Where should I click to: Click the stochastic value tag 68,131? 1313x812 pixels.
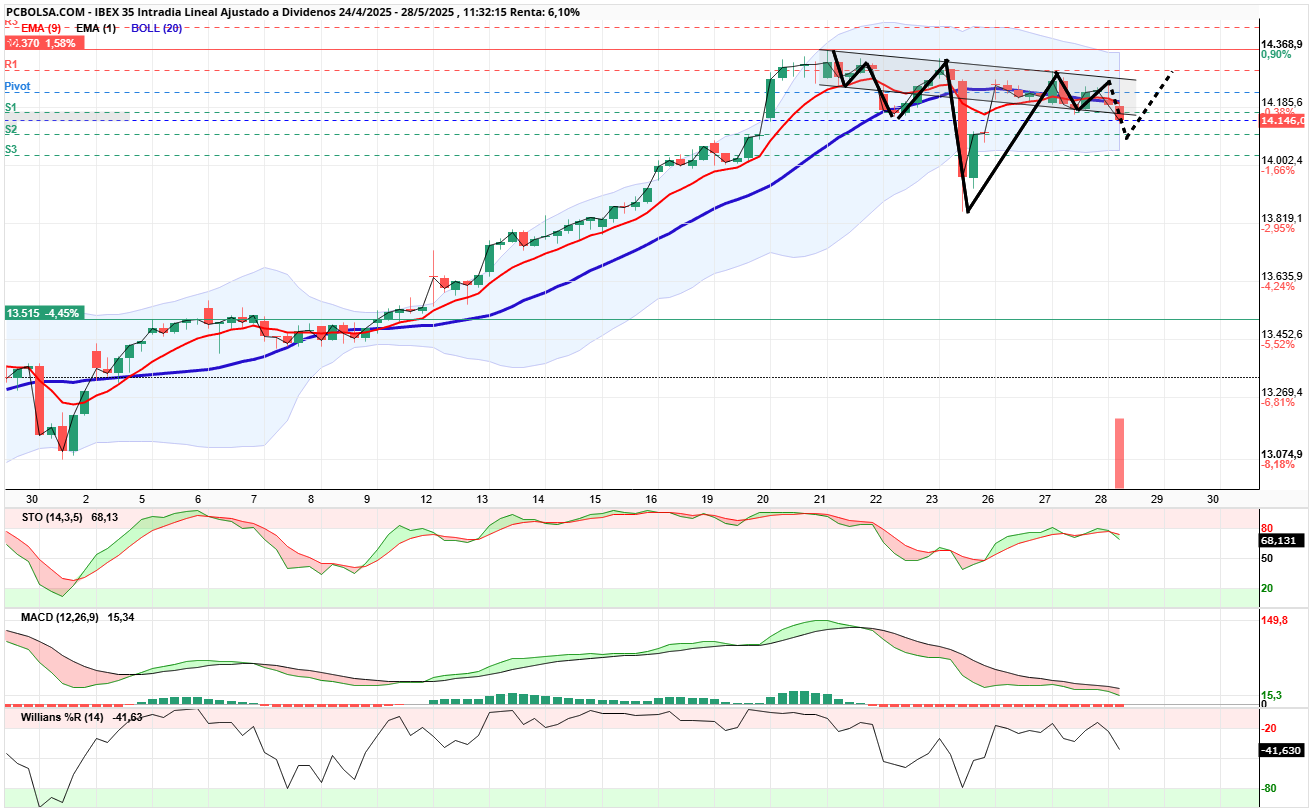pos(1280,540)
